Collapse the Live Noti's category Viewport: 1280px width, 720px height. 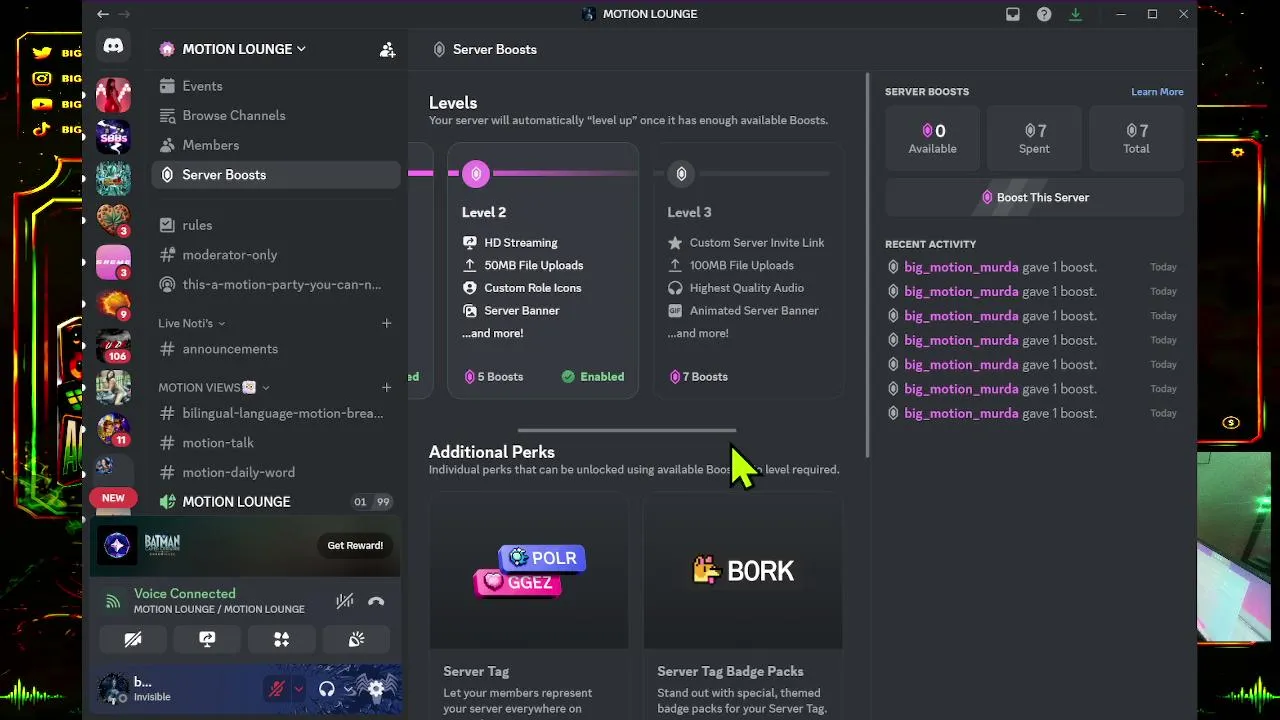pos(192,323)
